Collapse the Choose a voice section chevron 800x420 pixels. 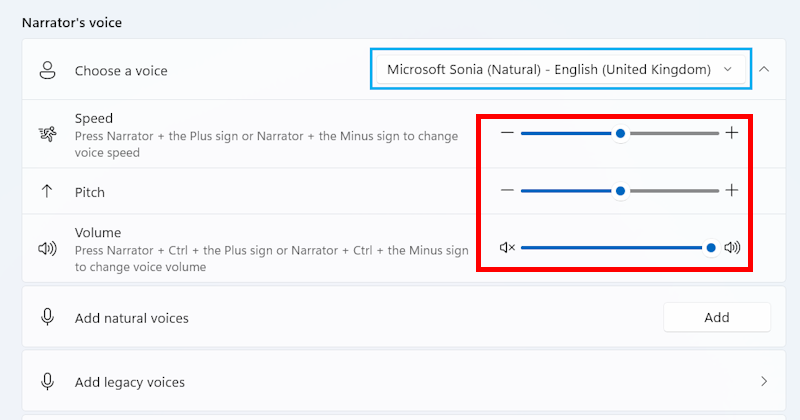(764, 69)
